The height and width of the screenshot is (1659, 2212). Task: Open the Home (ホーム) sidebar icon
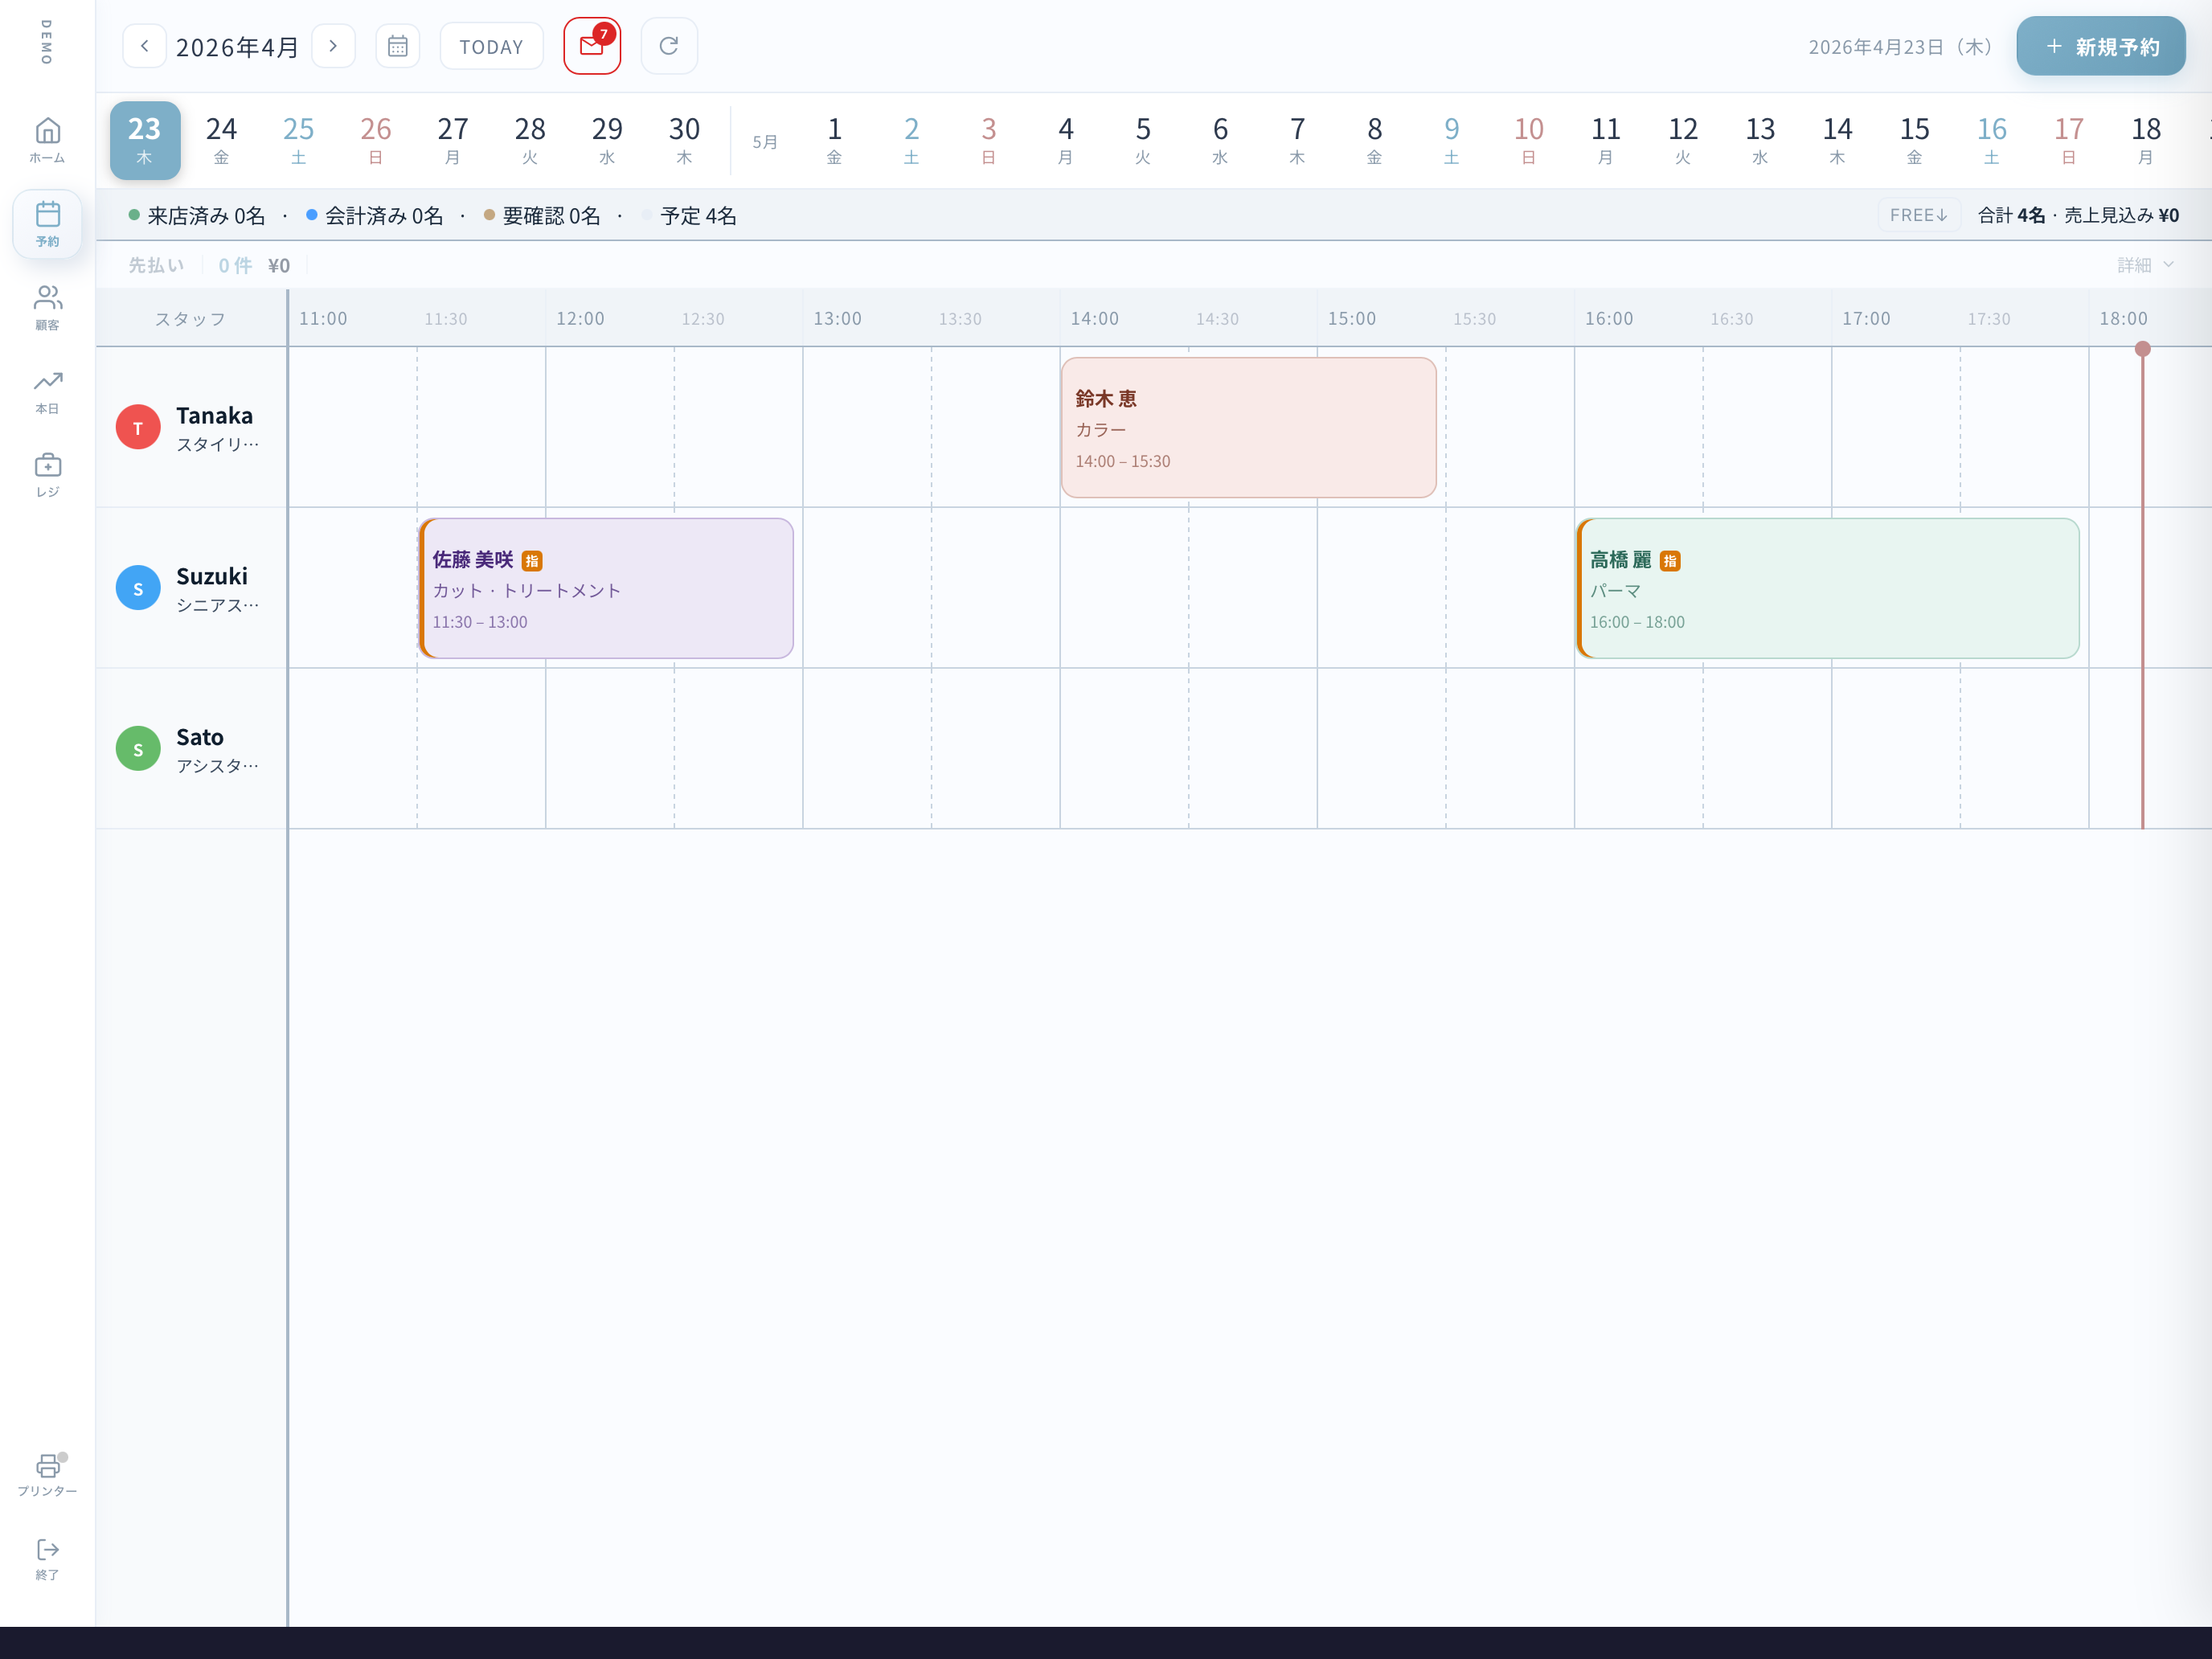(x=47, y=140)
